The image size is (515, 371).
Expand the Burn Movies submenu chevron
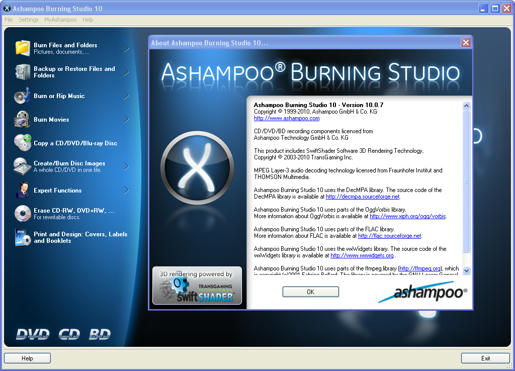126,119
